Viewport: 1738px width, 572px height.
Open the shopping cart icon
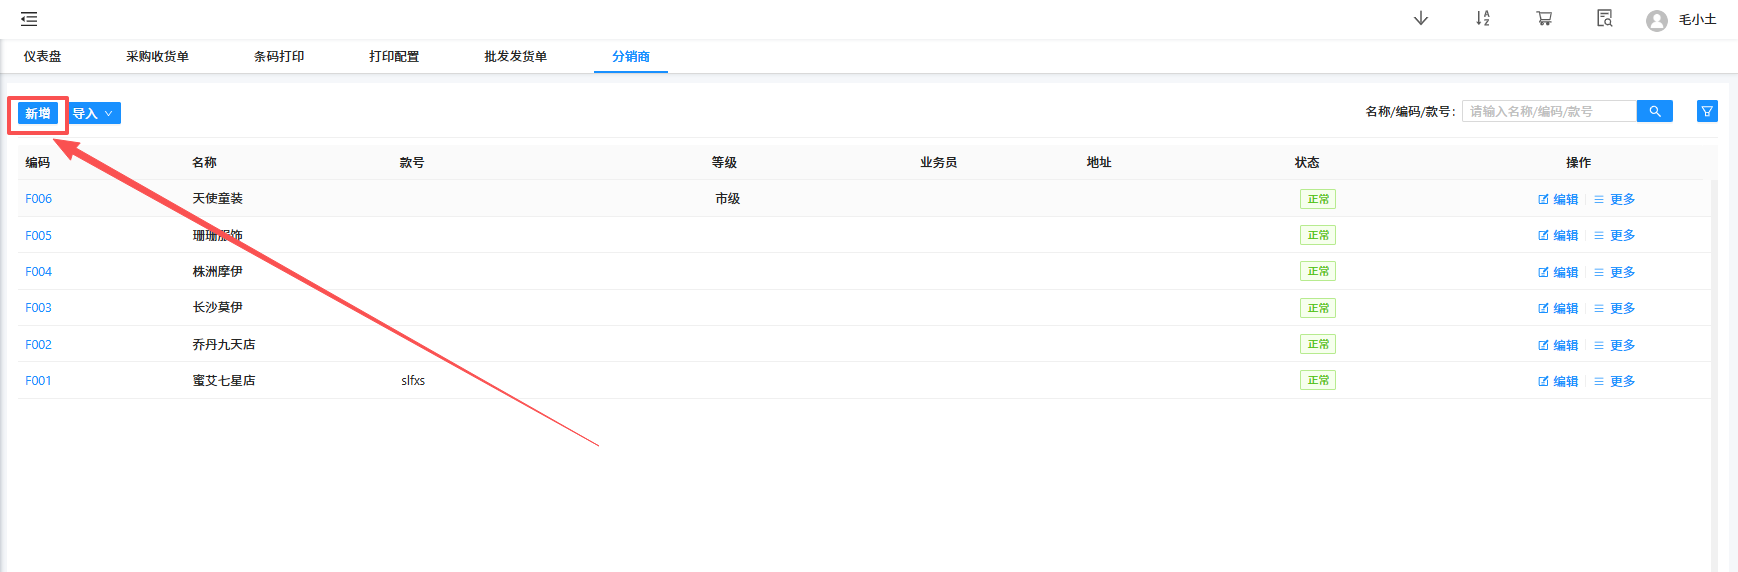point(1544,19)
